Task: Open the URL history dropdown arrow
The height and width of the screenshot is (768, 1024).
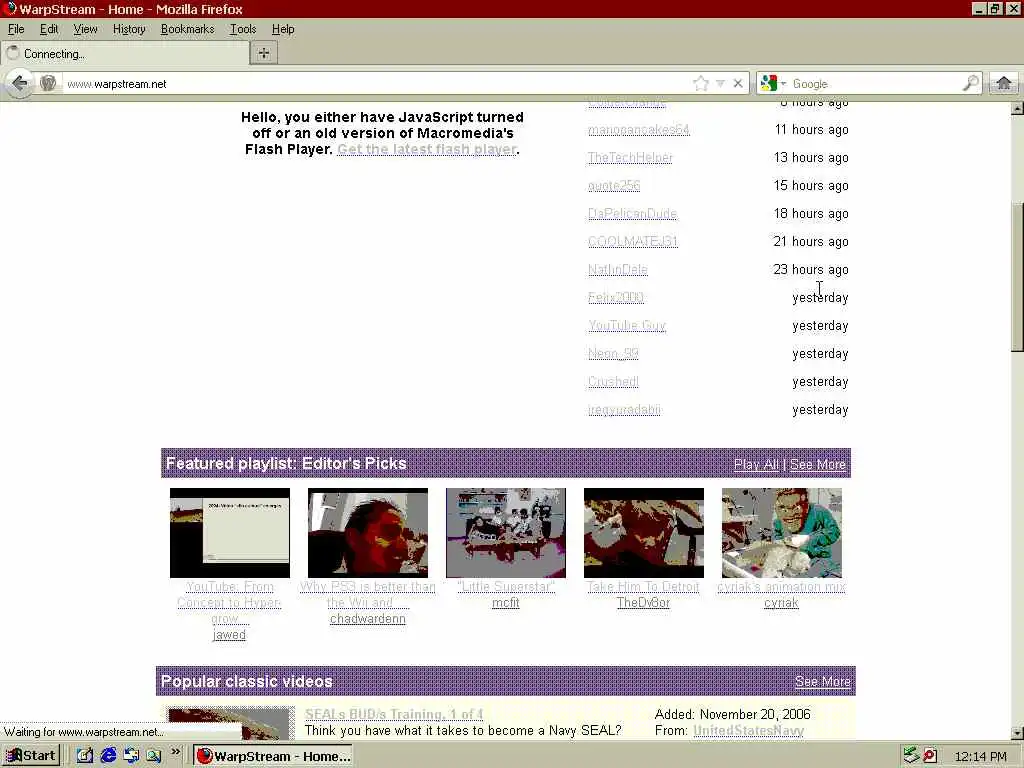Action: click(x=720, y=84)
